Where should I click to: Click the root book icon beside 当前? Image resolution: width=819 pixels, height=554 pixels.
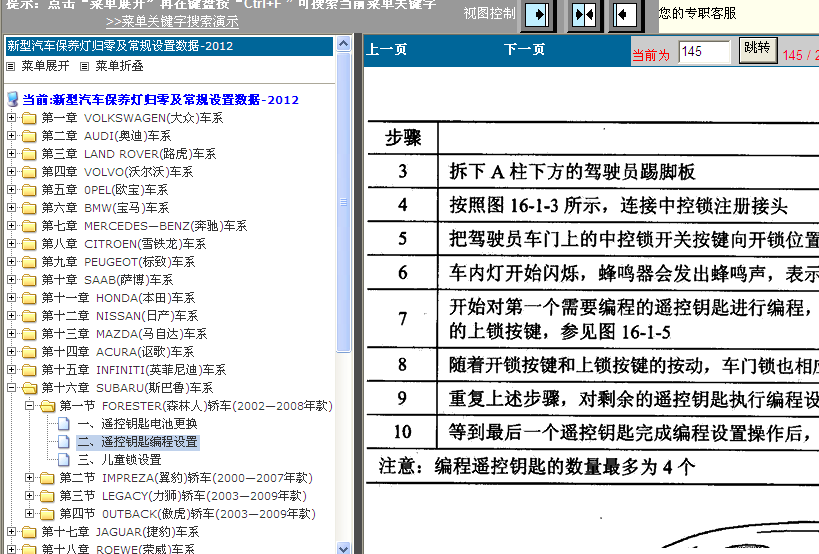(x=12, y=100)
